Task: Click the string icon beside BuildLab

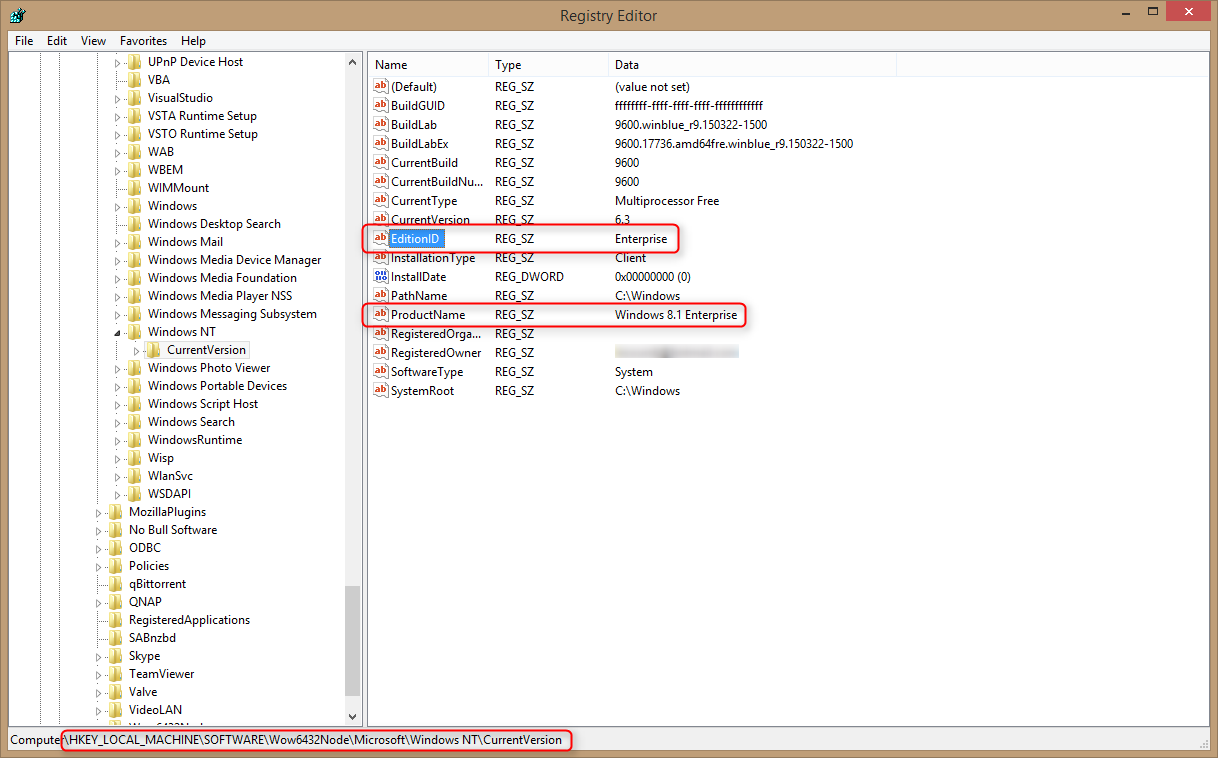Action: coord(380,124)
